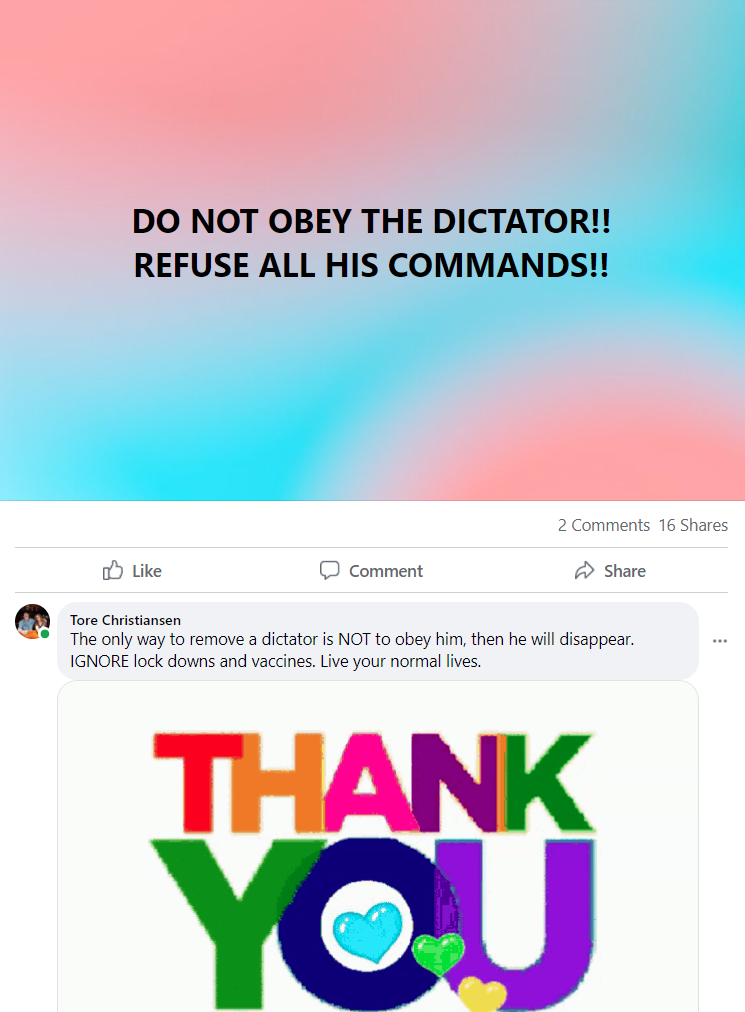745x1012 pixels.
Task: Click the thumbs-up Like icon
Action: (112, 570)
